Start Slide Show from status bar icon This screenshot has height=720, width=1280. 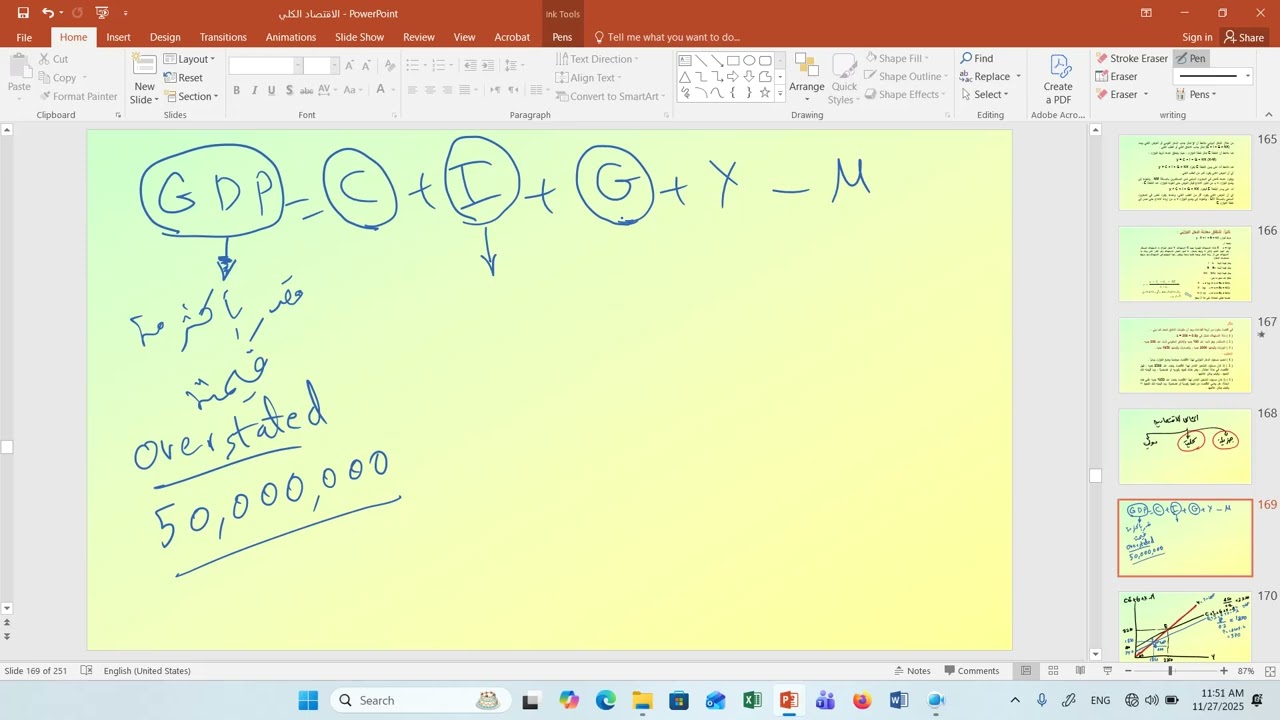point(1107,671)
